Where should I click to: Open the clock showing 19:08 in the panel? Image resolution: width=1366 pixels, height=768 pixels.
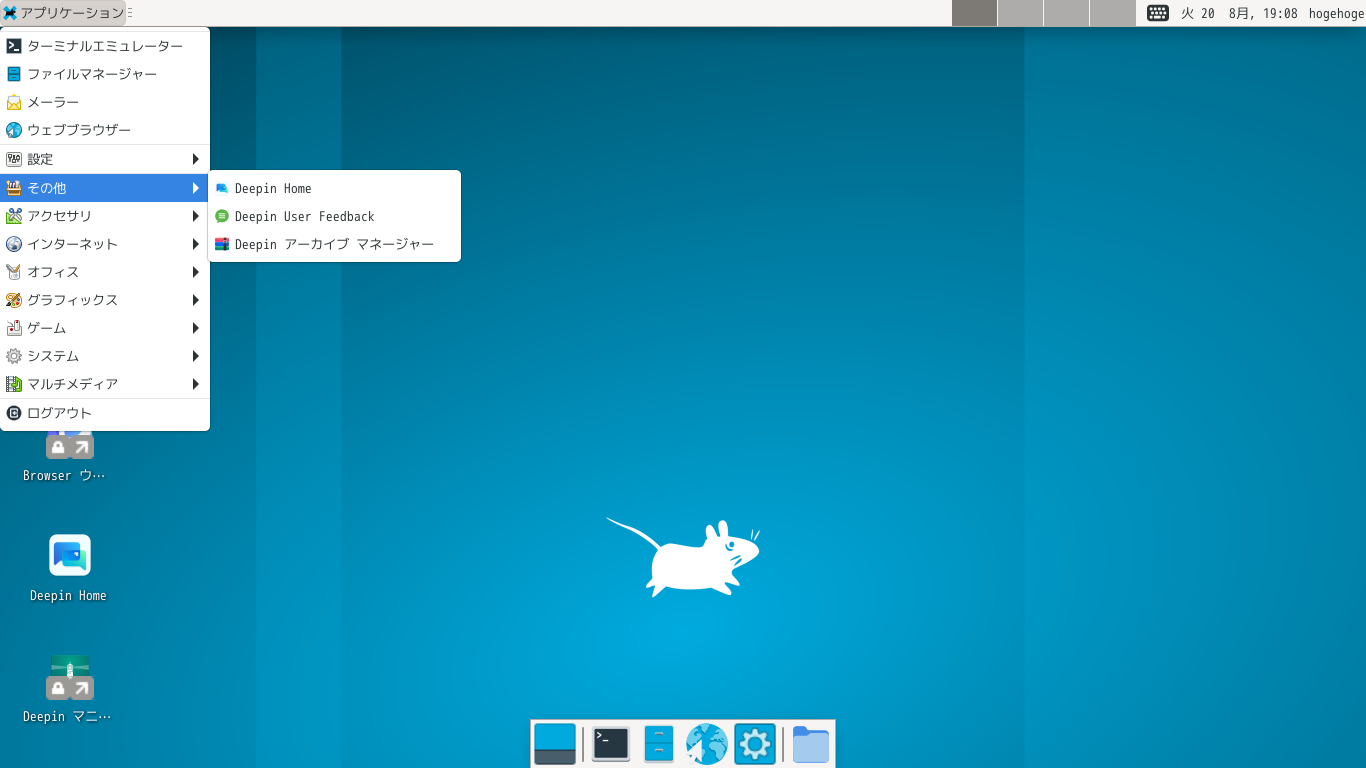1239,13
